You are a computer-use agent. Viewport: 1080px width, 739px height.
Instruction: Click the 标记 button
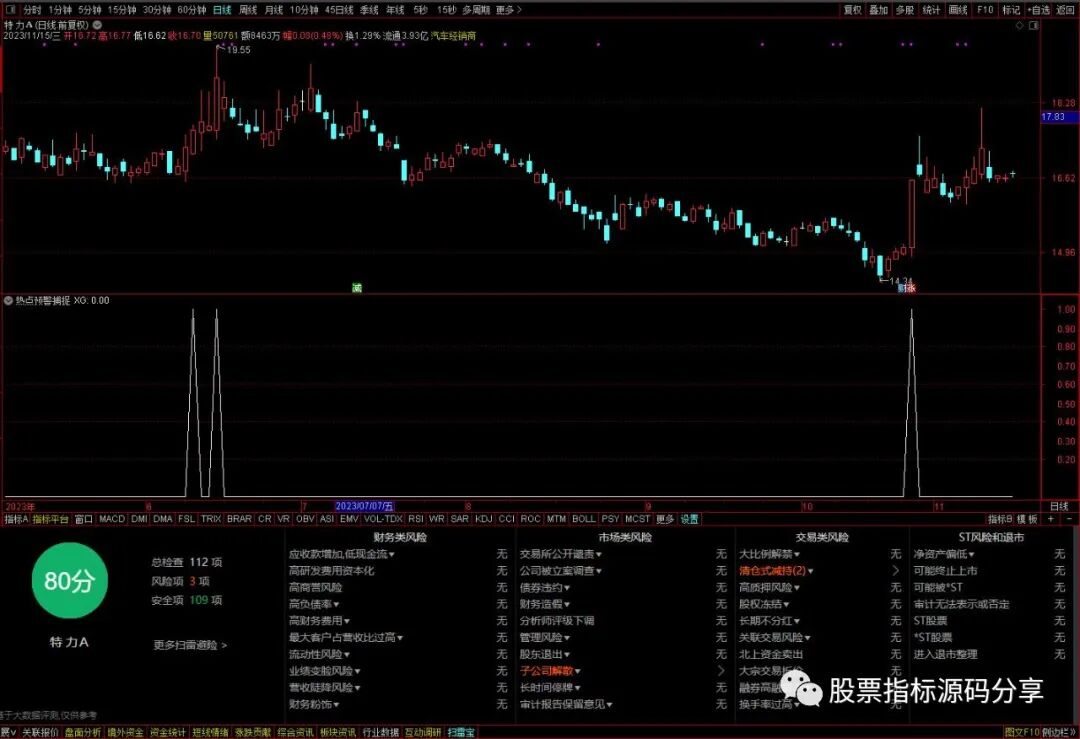coord(1010,10)
